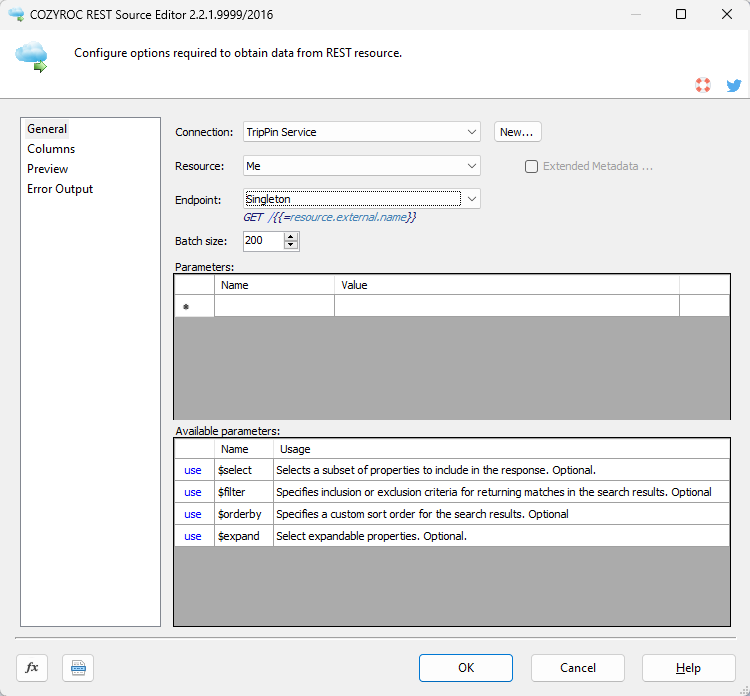Click the 'Specifies inclusion or exclusion criteria' usage cell

pos(501,492)
